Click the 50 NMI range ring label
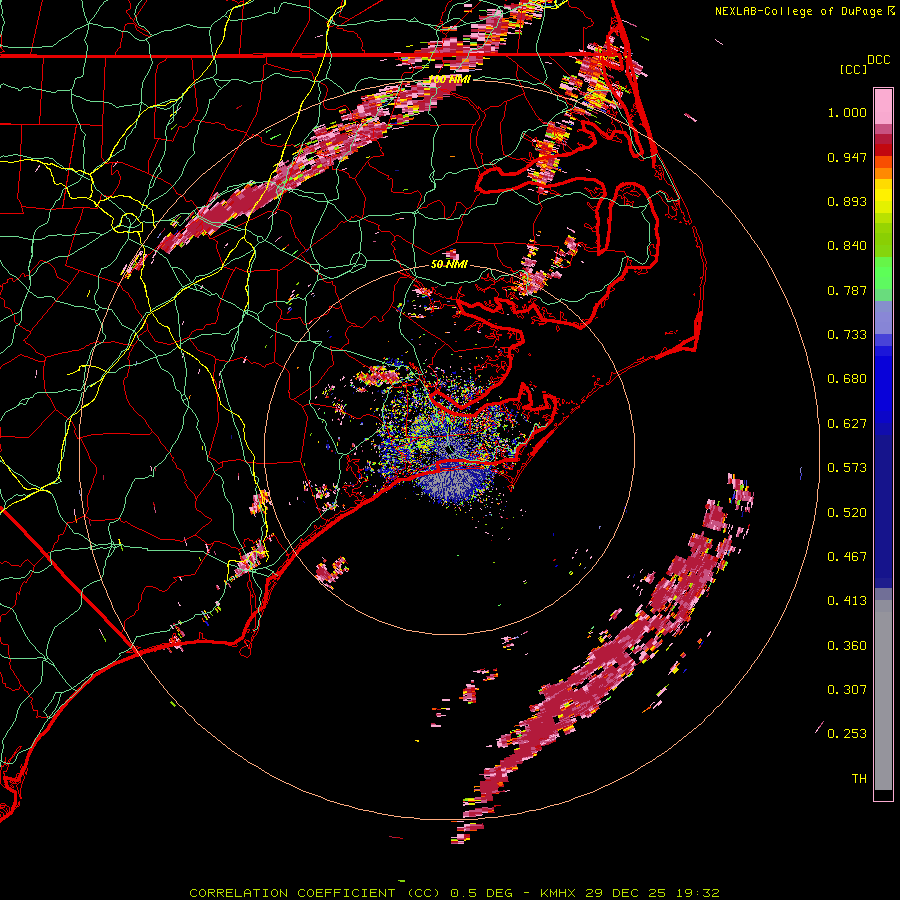The image size is (900, 900). (x=449, y=264)
